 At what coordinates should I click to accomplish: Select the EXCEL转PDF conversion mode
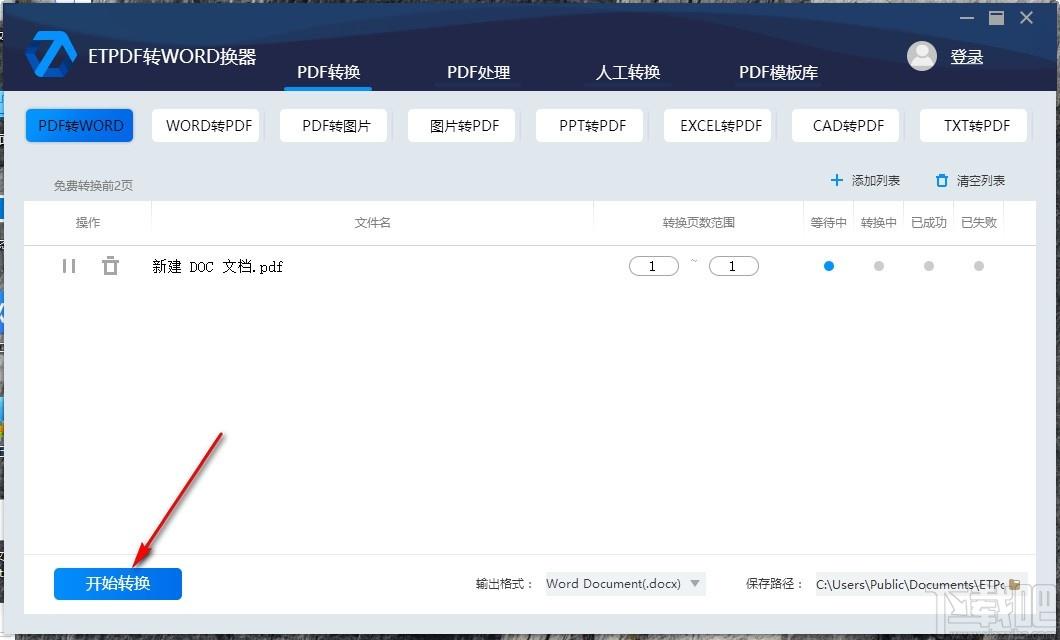pyautogui.click(x=718, y=126)
